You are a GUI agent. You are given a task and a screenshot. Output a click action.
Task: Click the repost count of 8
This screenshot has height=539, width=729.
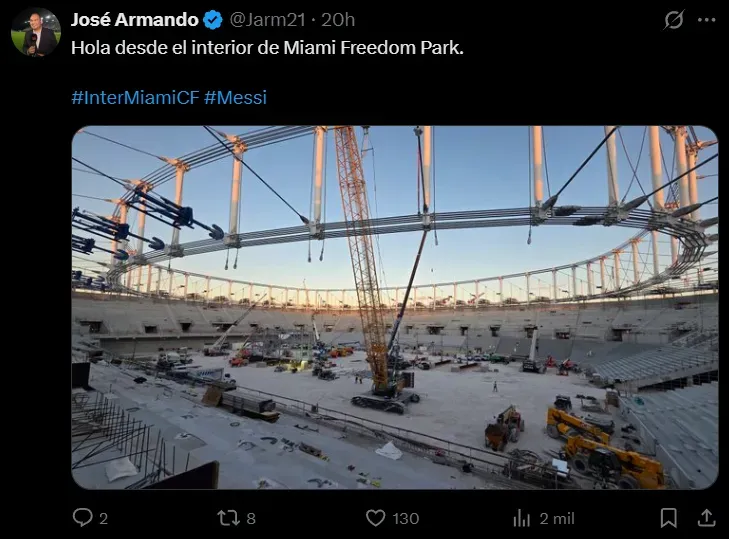[x=251, y=519]
